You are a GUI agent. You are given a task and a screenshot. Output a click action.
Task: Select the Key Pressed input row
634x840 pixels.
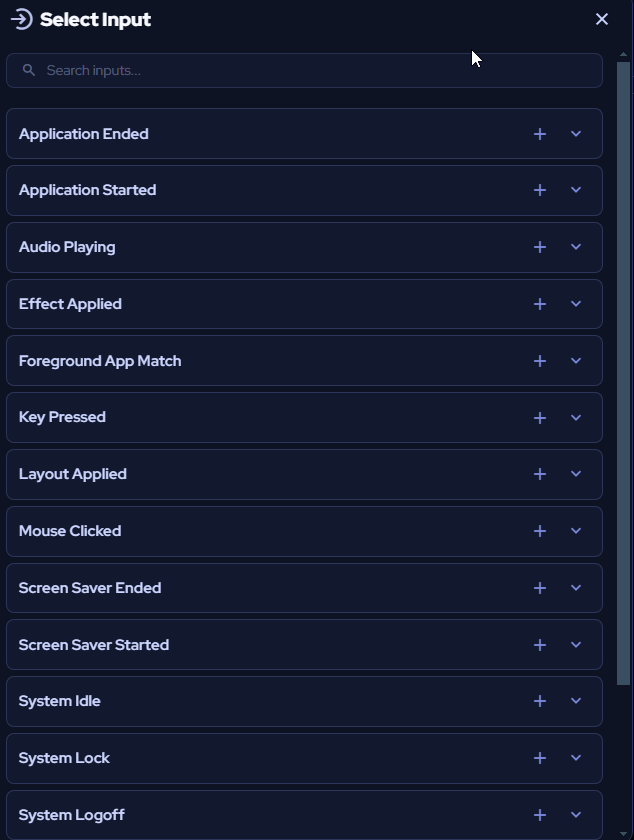(x=304, y=417)
